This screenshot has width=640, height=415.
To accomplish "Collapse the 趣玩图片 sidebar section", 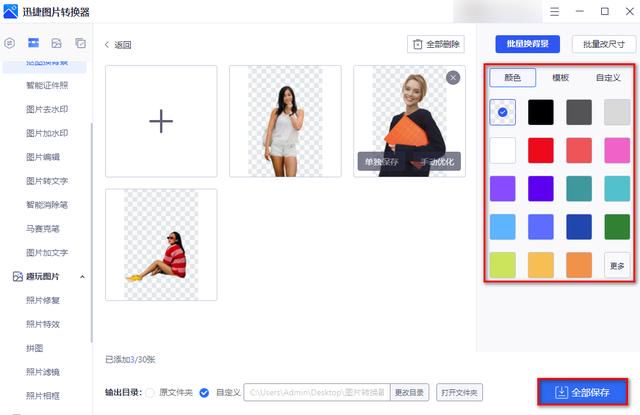I will [82, 277].
